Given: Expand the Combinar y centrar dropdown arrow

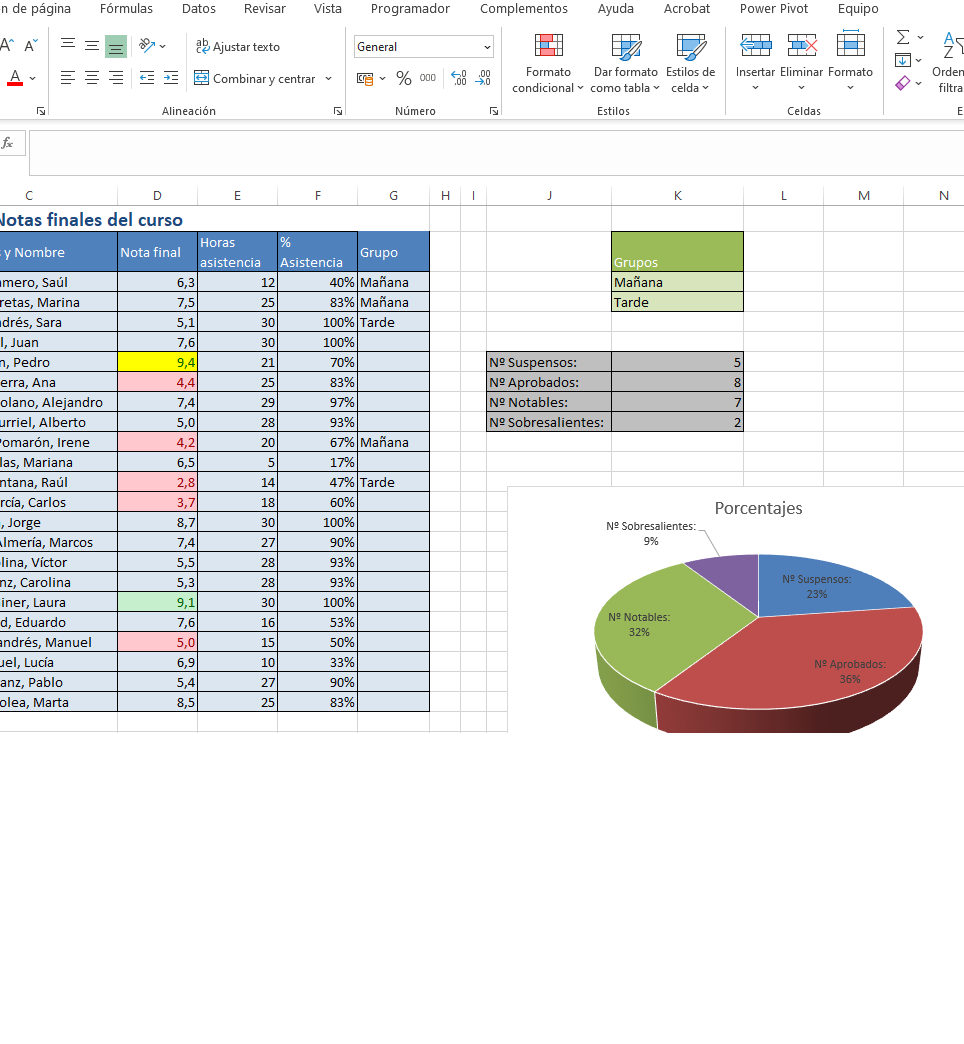Looking at the screenshot, I should click(328, 79).
